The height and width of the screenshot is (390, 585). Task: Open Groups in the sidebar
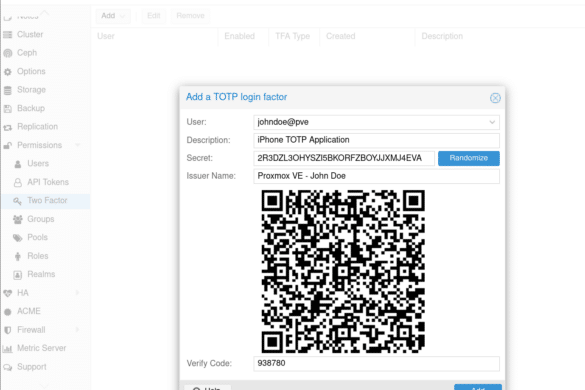tap(41, 219)
